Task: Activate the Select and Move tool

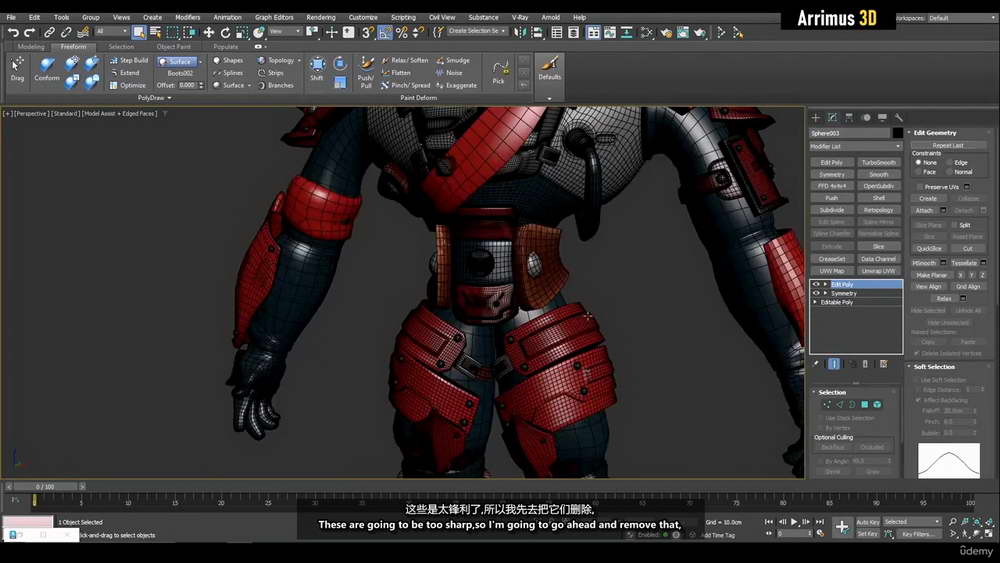Action: tap(208, 32)
